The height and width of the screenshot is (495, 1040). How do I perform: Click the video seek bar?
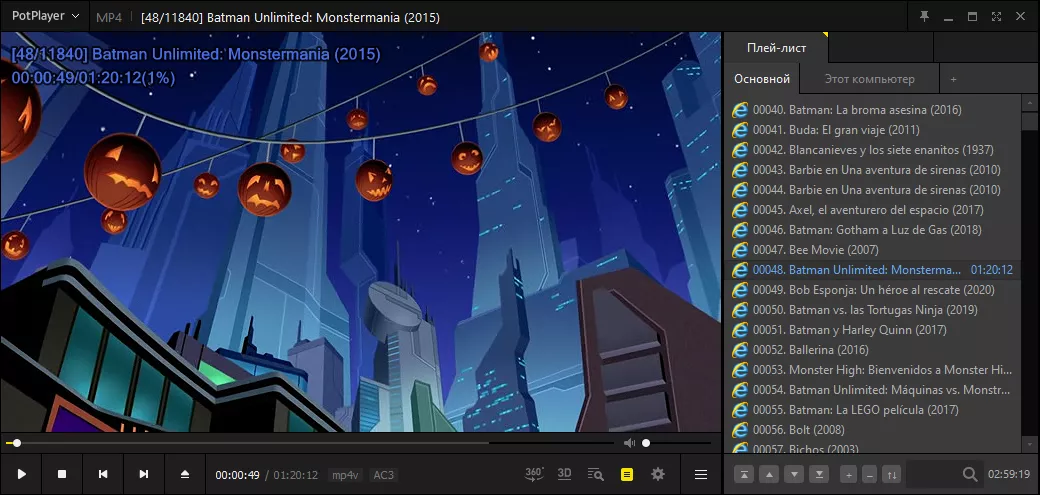click(x=309, y=443)
